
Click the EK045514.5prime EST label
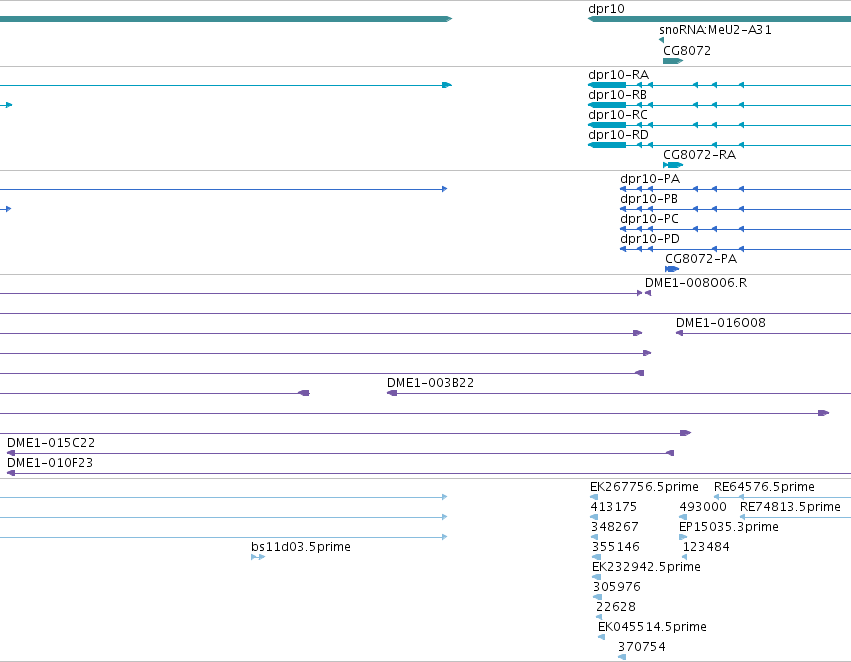pos(652,627)
